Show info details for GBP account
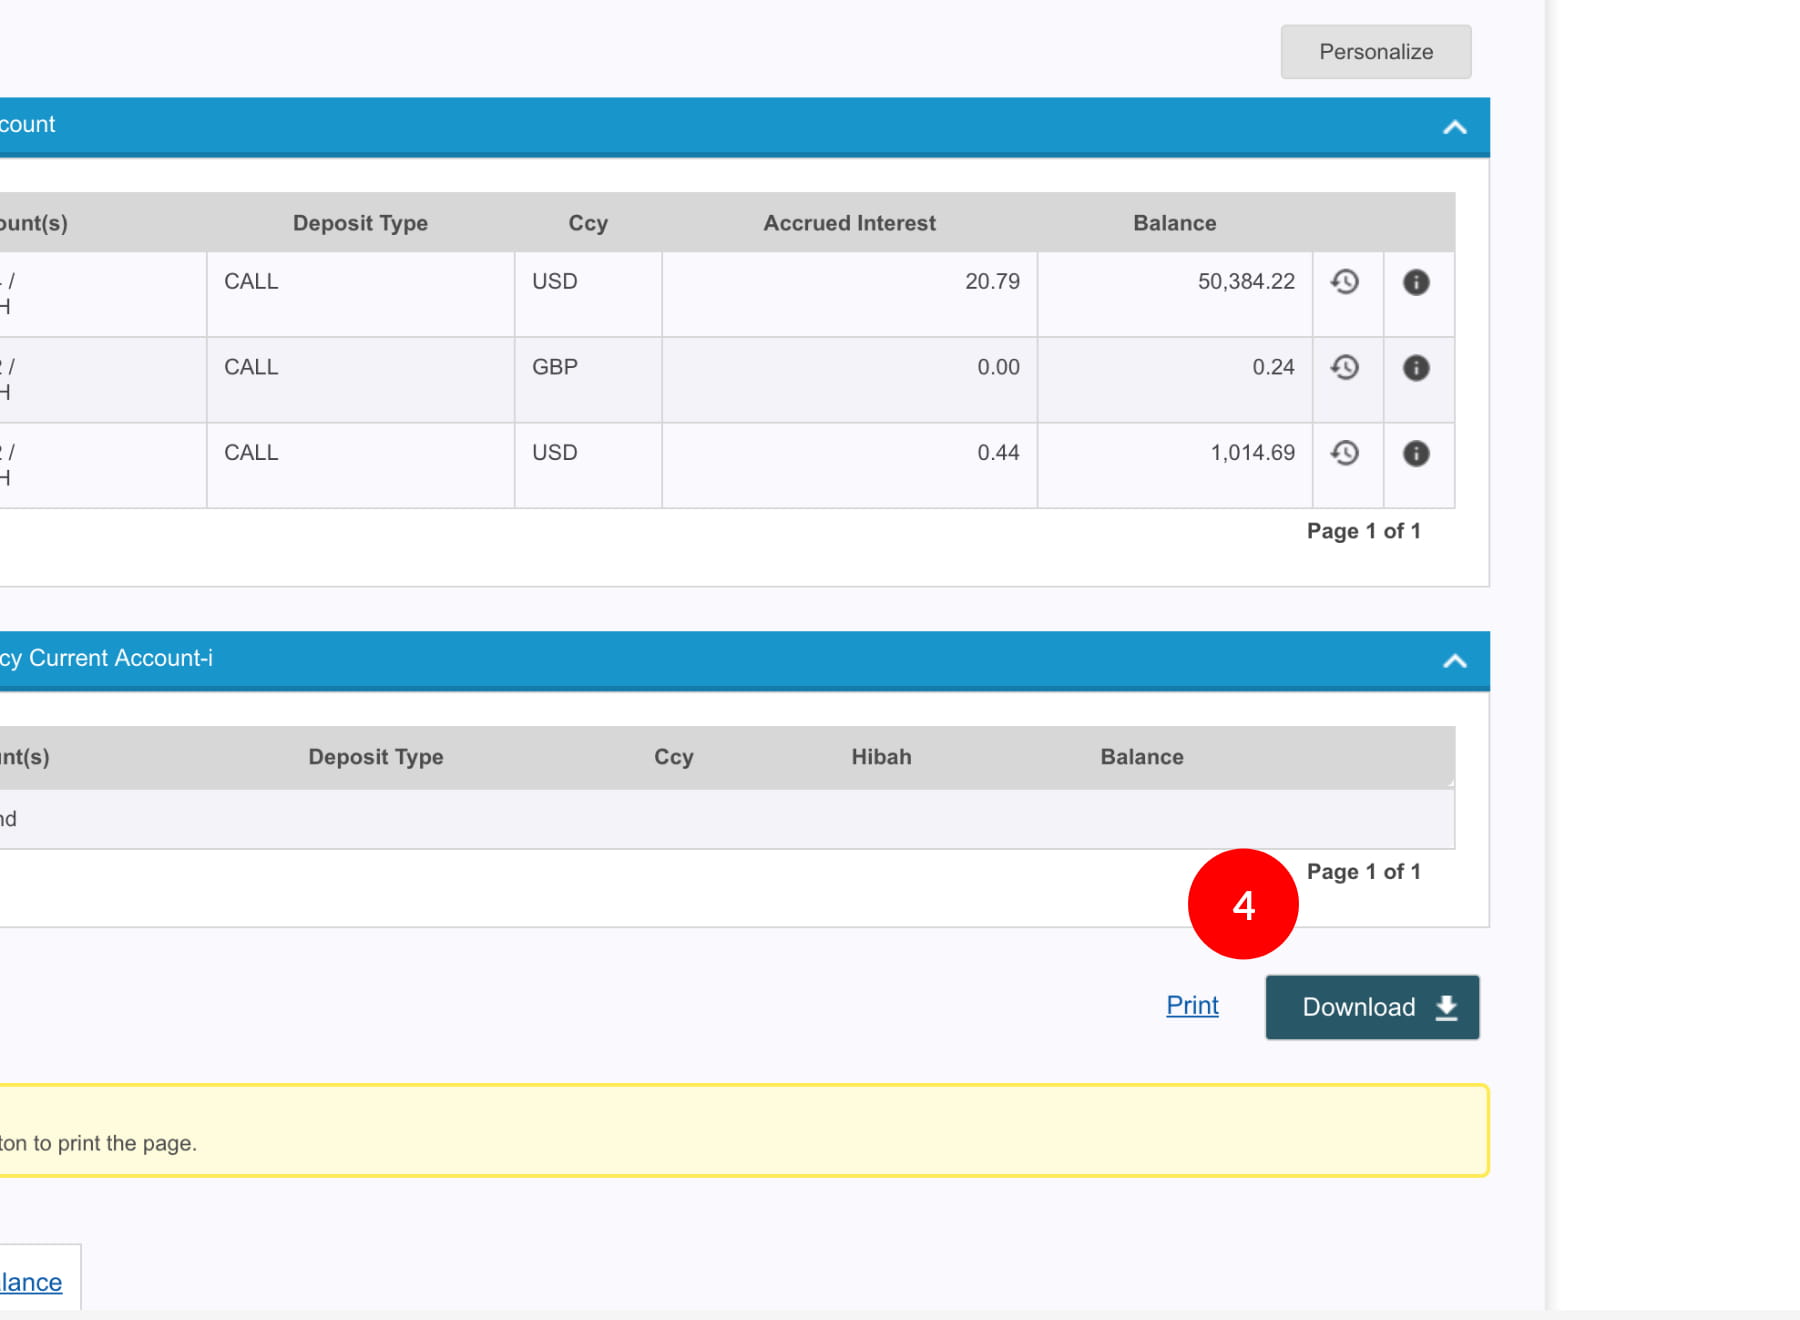 tap(1416, 368)
